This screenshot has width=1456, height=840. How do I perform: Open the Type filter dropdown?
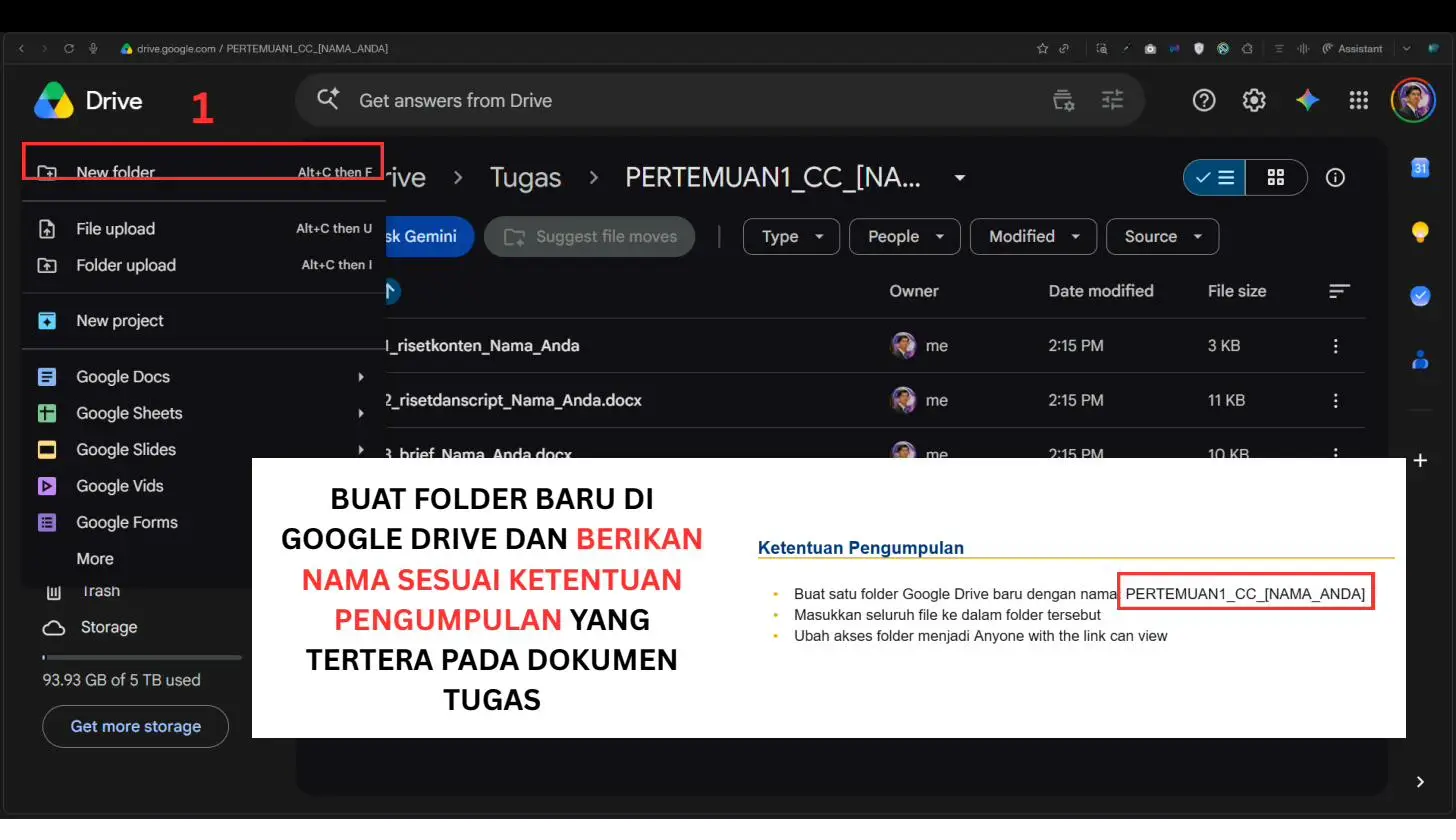point(790,236)
